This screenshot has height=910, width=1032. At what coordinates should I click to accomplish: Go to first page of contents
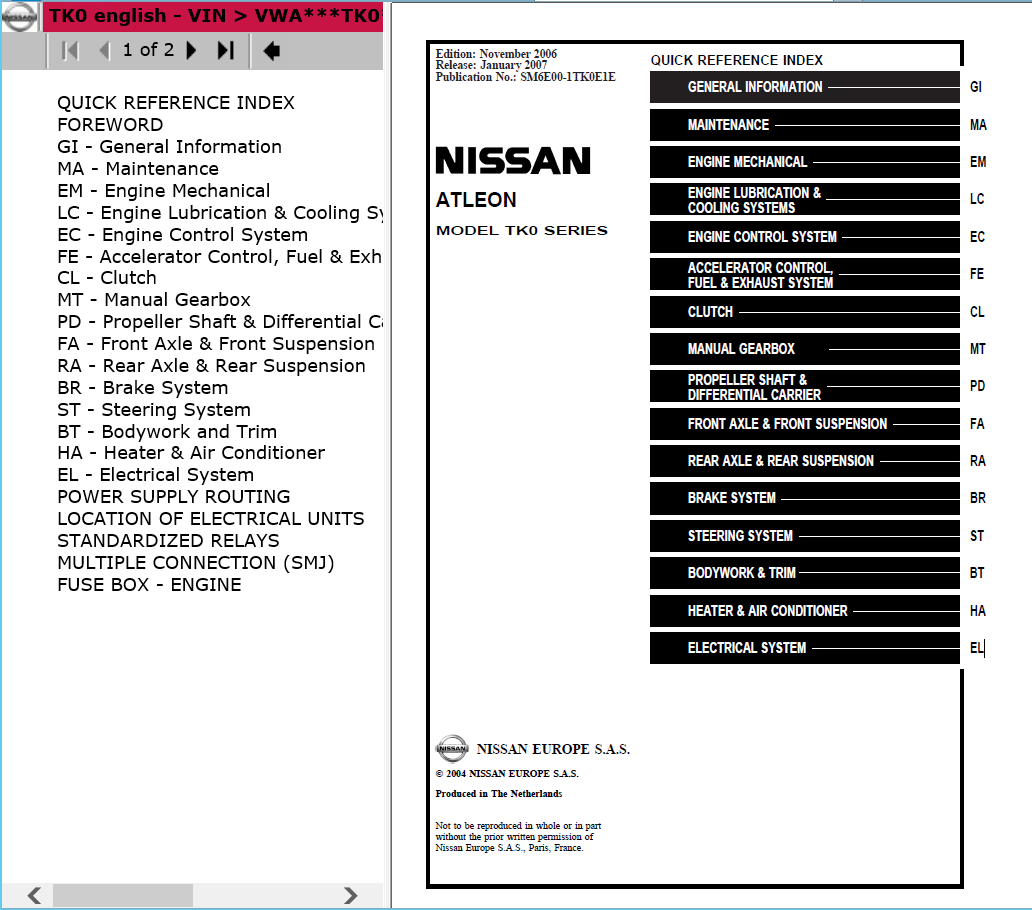tap(69, 51)
